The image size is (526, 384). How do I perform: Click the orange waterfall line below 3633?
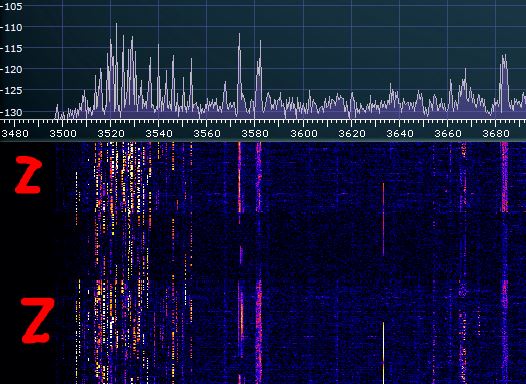pyautogui.click(x=383, y=220)
